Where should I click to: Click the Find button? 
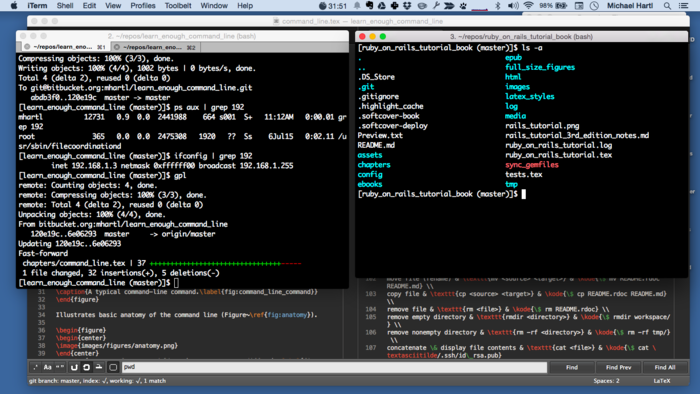(x=572, y=367)
